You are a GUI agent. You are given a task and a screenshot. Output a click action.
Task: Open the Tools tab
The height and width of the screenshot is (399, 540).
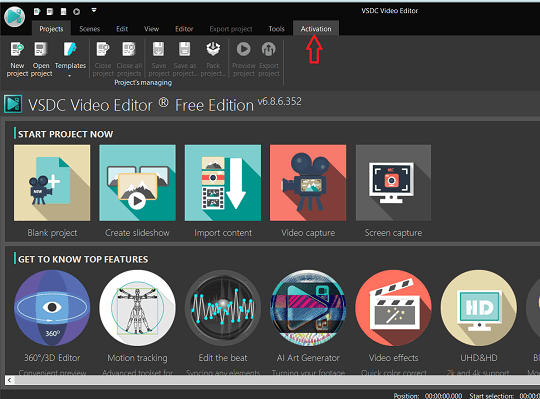click(x=276, y=29)
